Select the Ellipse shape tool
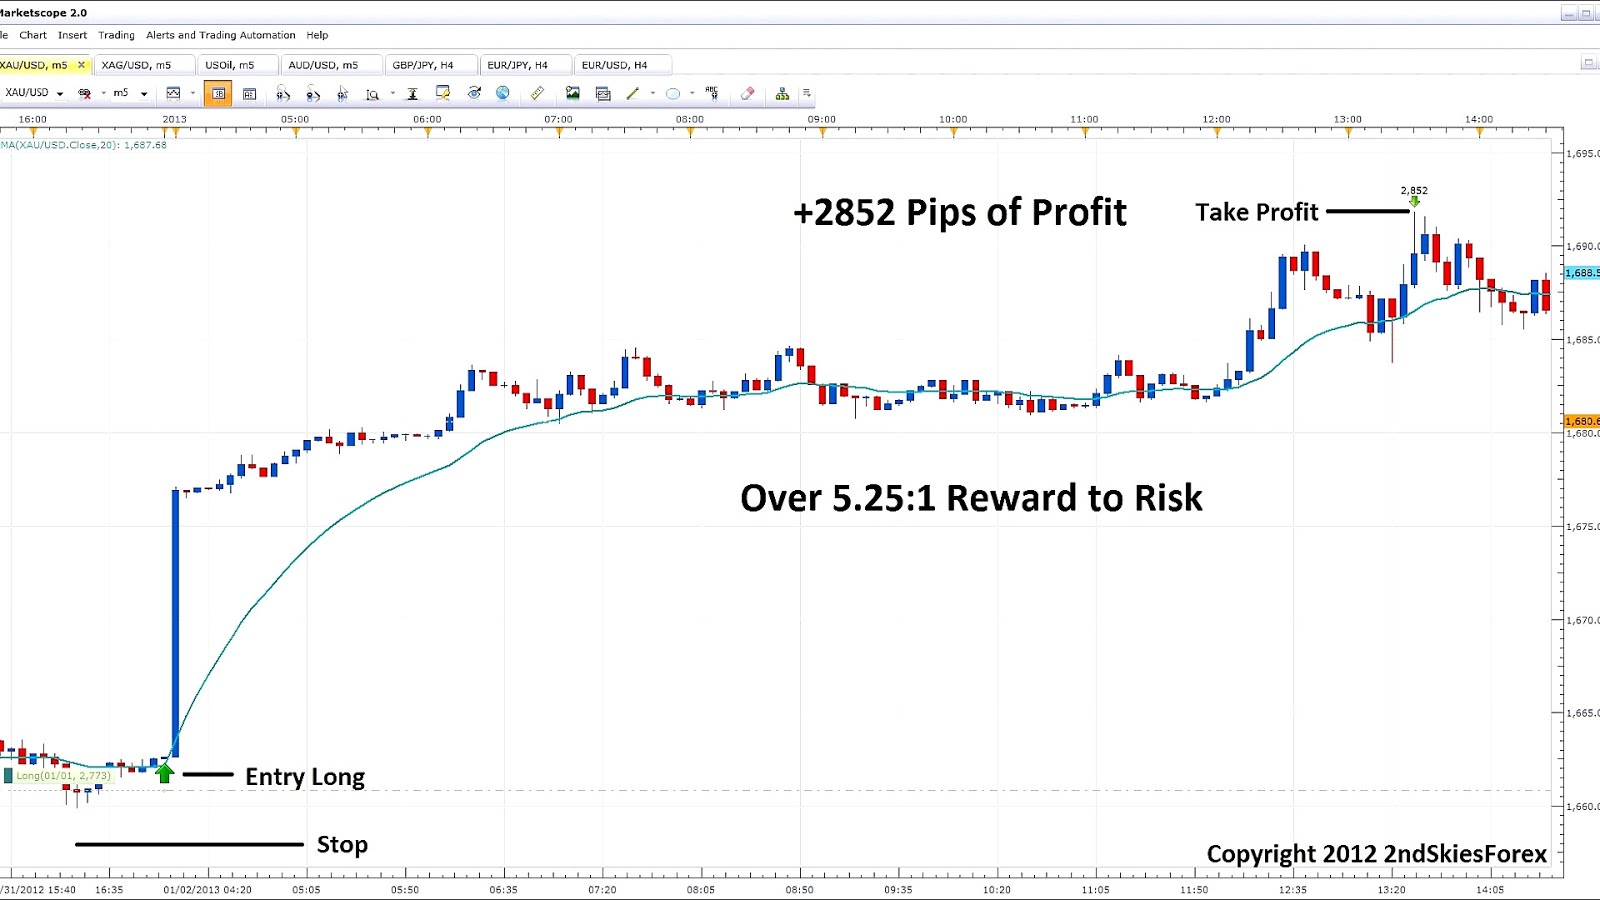Screen dimensions: 1600x900 click(x=672, y=93)
